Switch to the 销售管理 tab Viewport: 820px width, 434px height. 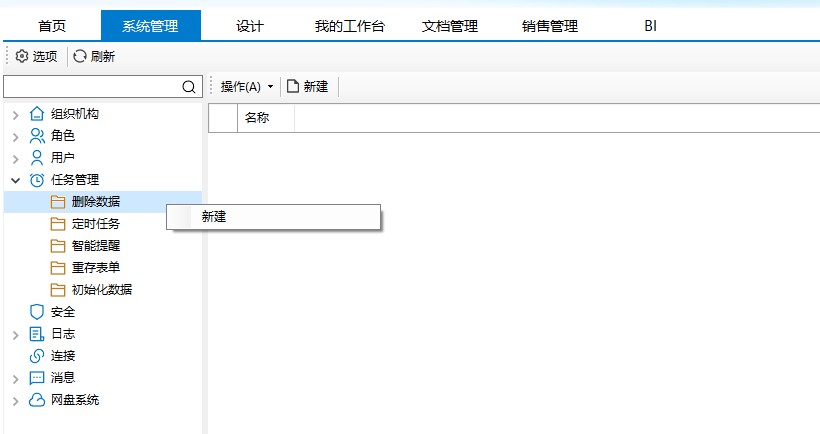click(x=550, y=26)
